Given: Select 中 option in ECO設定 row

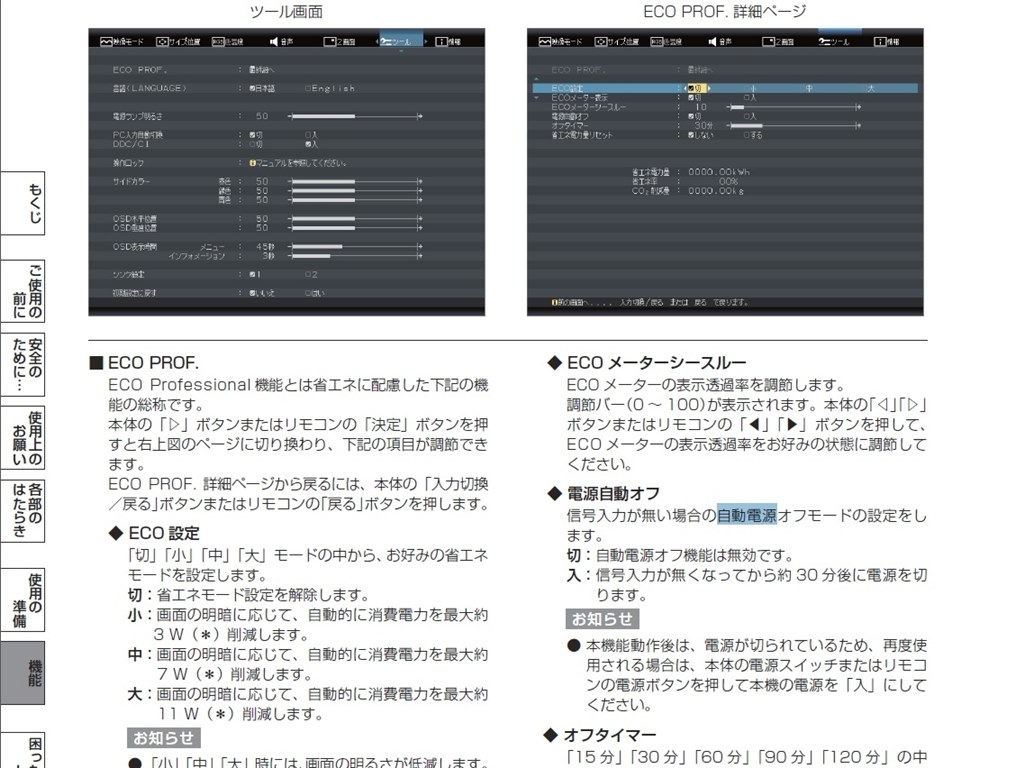Looking at the screenshot, I should point(809,88).
